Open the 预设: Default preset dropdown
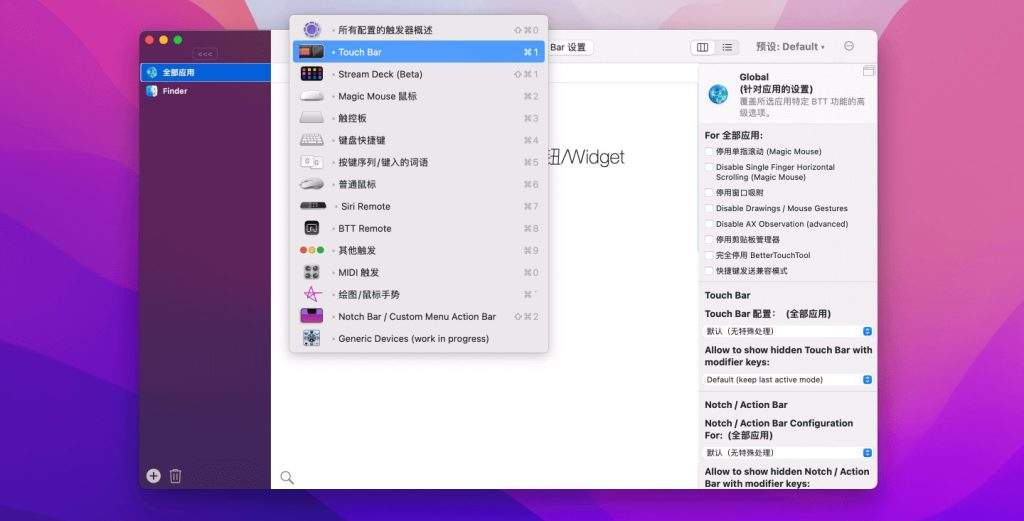This screenshot has width=1024, height=521. (x=790, y=47)
